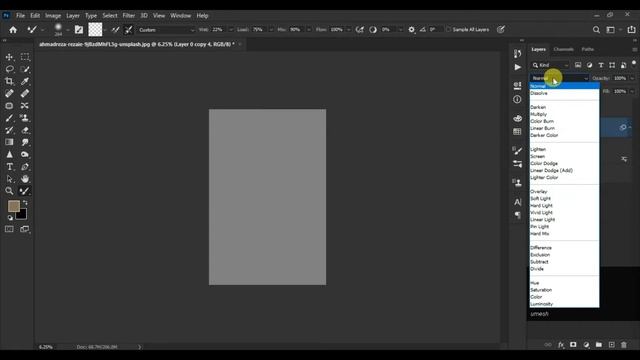Toggle the layer filtering on/off switch
The image size is (640, 360).
pos(633,63)
